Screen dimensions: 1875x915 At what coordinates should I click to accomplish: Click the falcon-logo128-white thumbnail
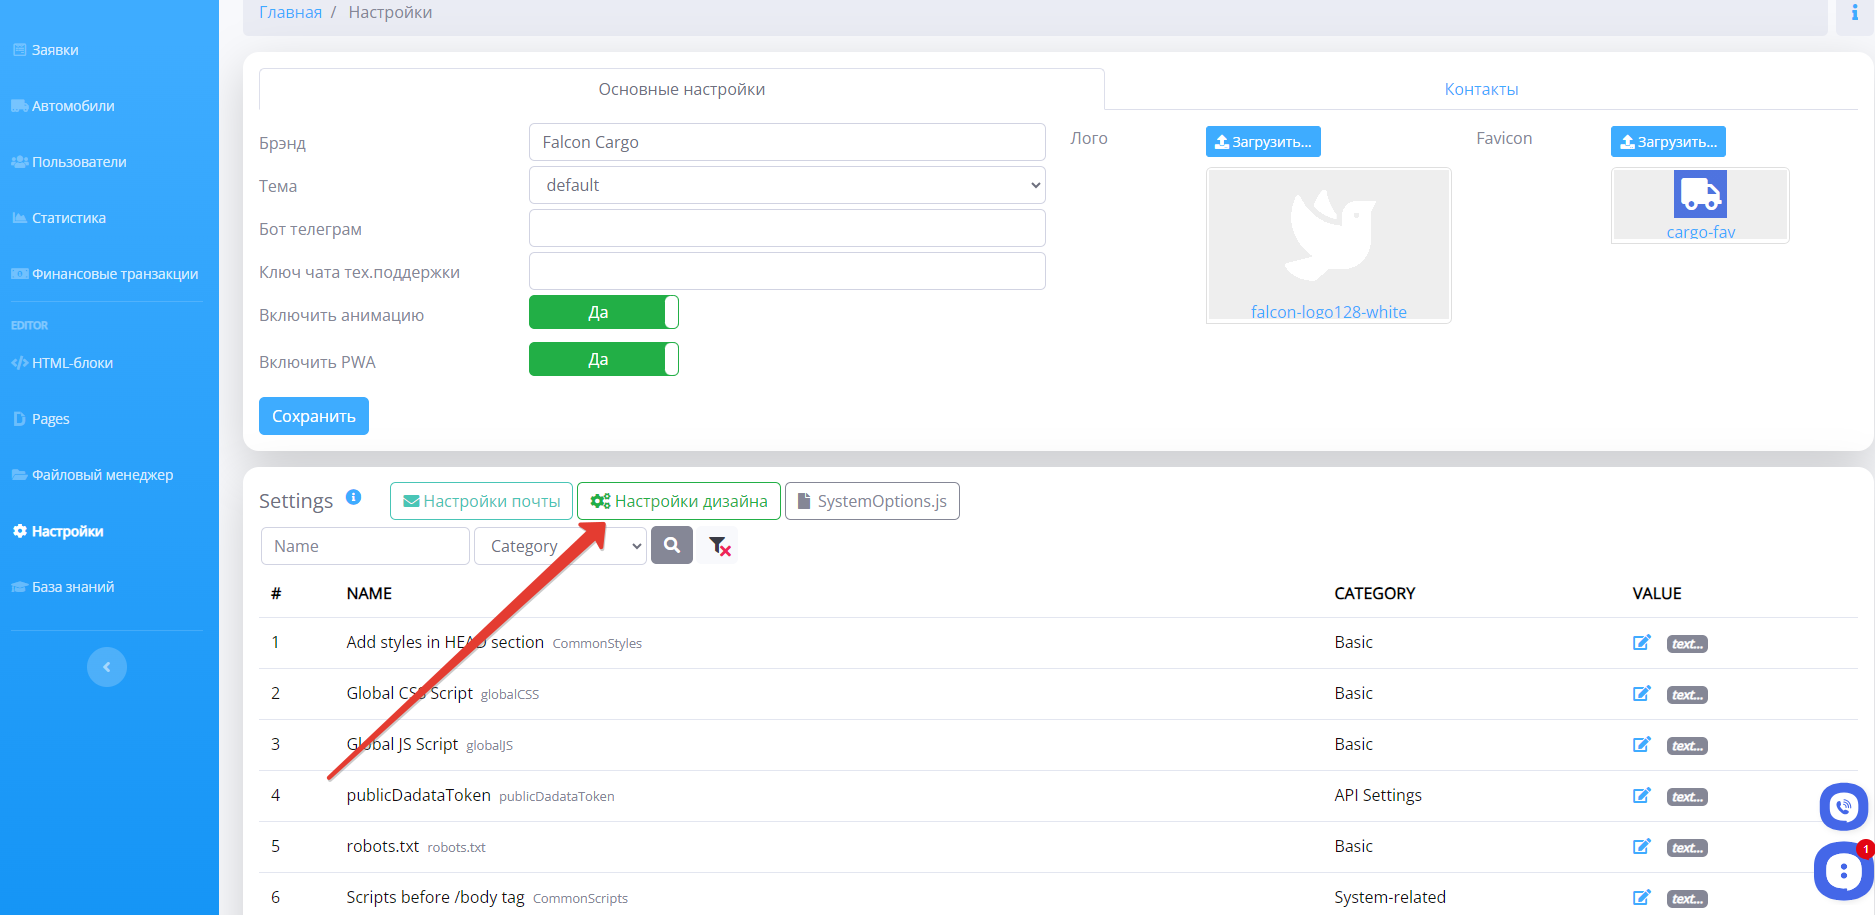(x=1328, y=246)
